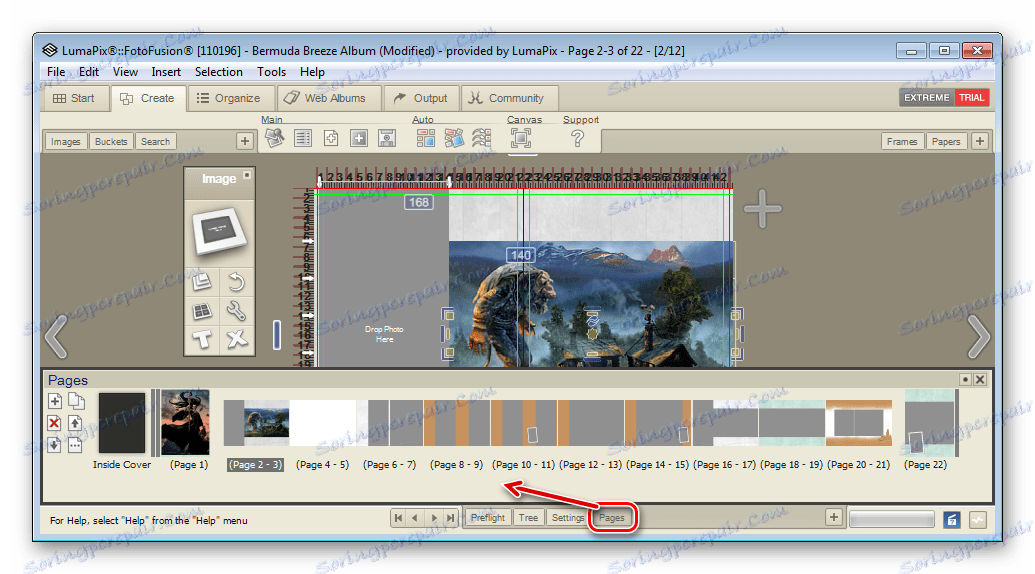This screenshot has width=1035, height=574.
Task: Click the stacked layers icon in Image panel
Action: coord(202,282)
